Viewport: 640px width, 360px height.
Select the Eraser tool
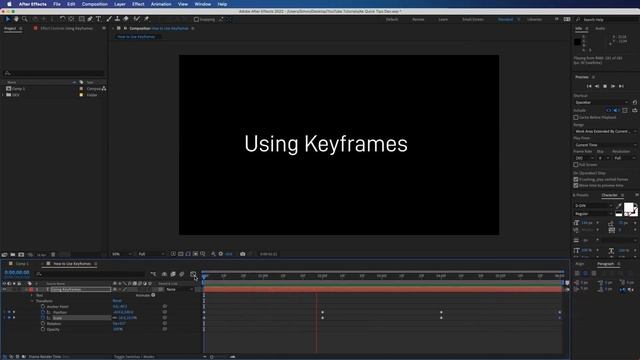126,19
